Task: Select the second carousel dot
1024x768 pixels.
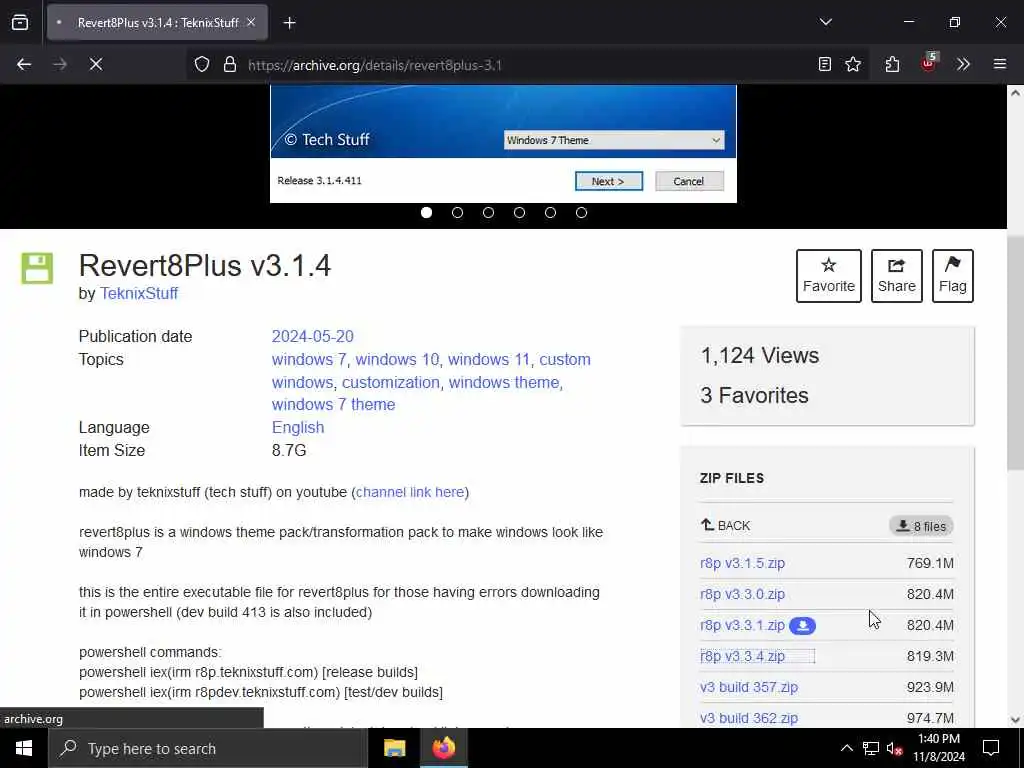Action: pos(458,212)
